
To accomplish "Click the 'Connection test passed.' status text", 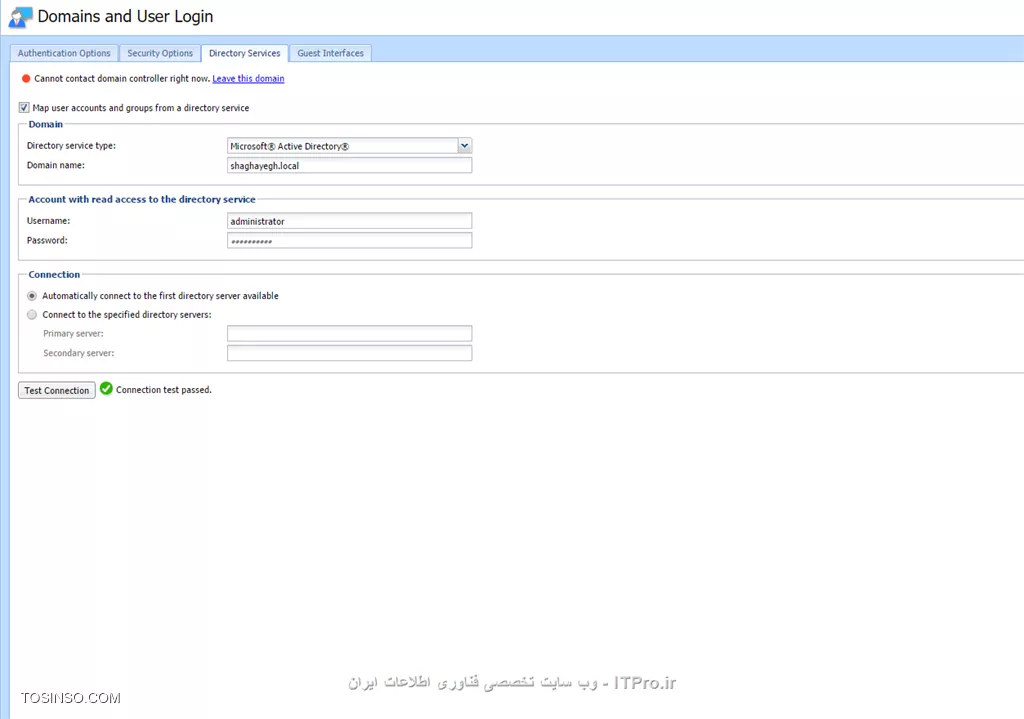I will click(x=164, y=390).
